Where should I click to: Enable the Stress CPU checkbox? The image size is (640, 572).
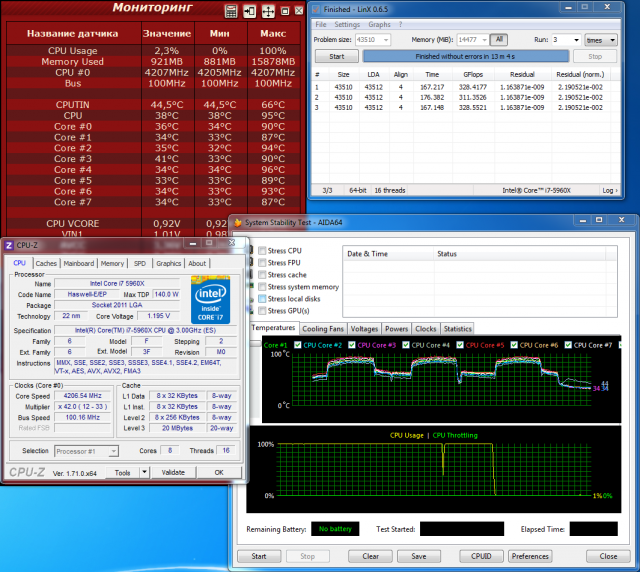(262, 251)
